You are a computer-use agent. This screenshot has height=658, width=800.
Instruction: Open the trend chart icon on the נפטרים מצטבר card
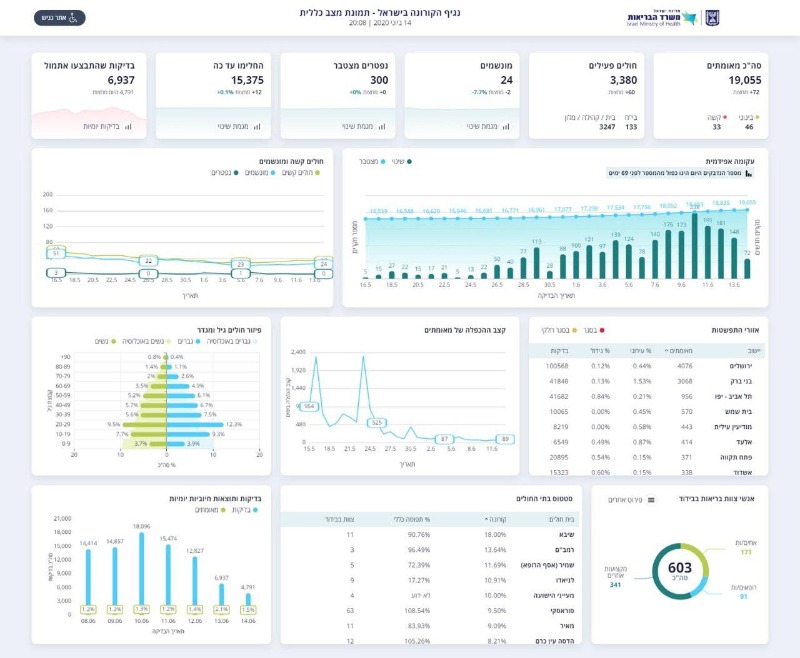[x=382, y=126]
